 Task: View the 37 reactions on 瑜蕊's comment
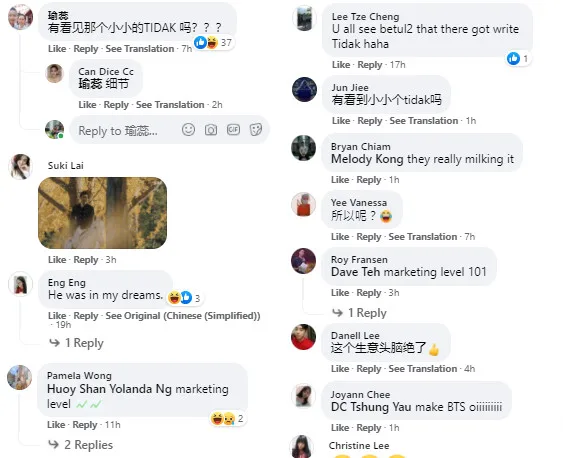click(x=213, y=42)
